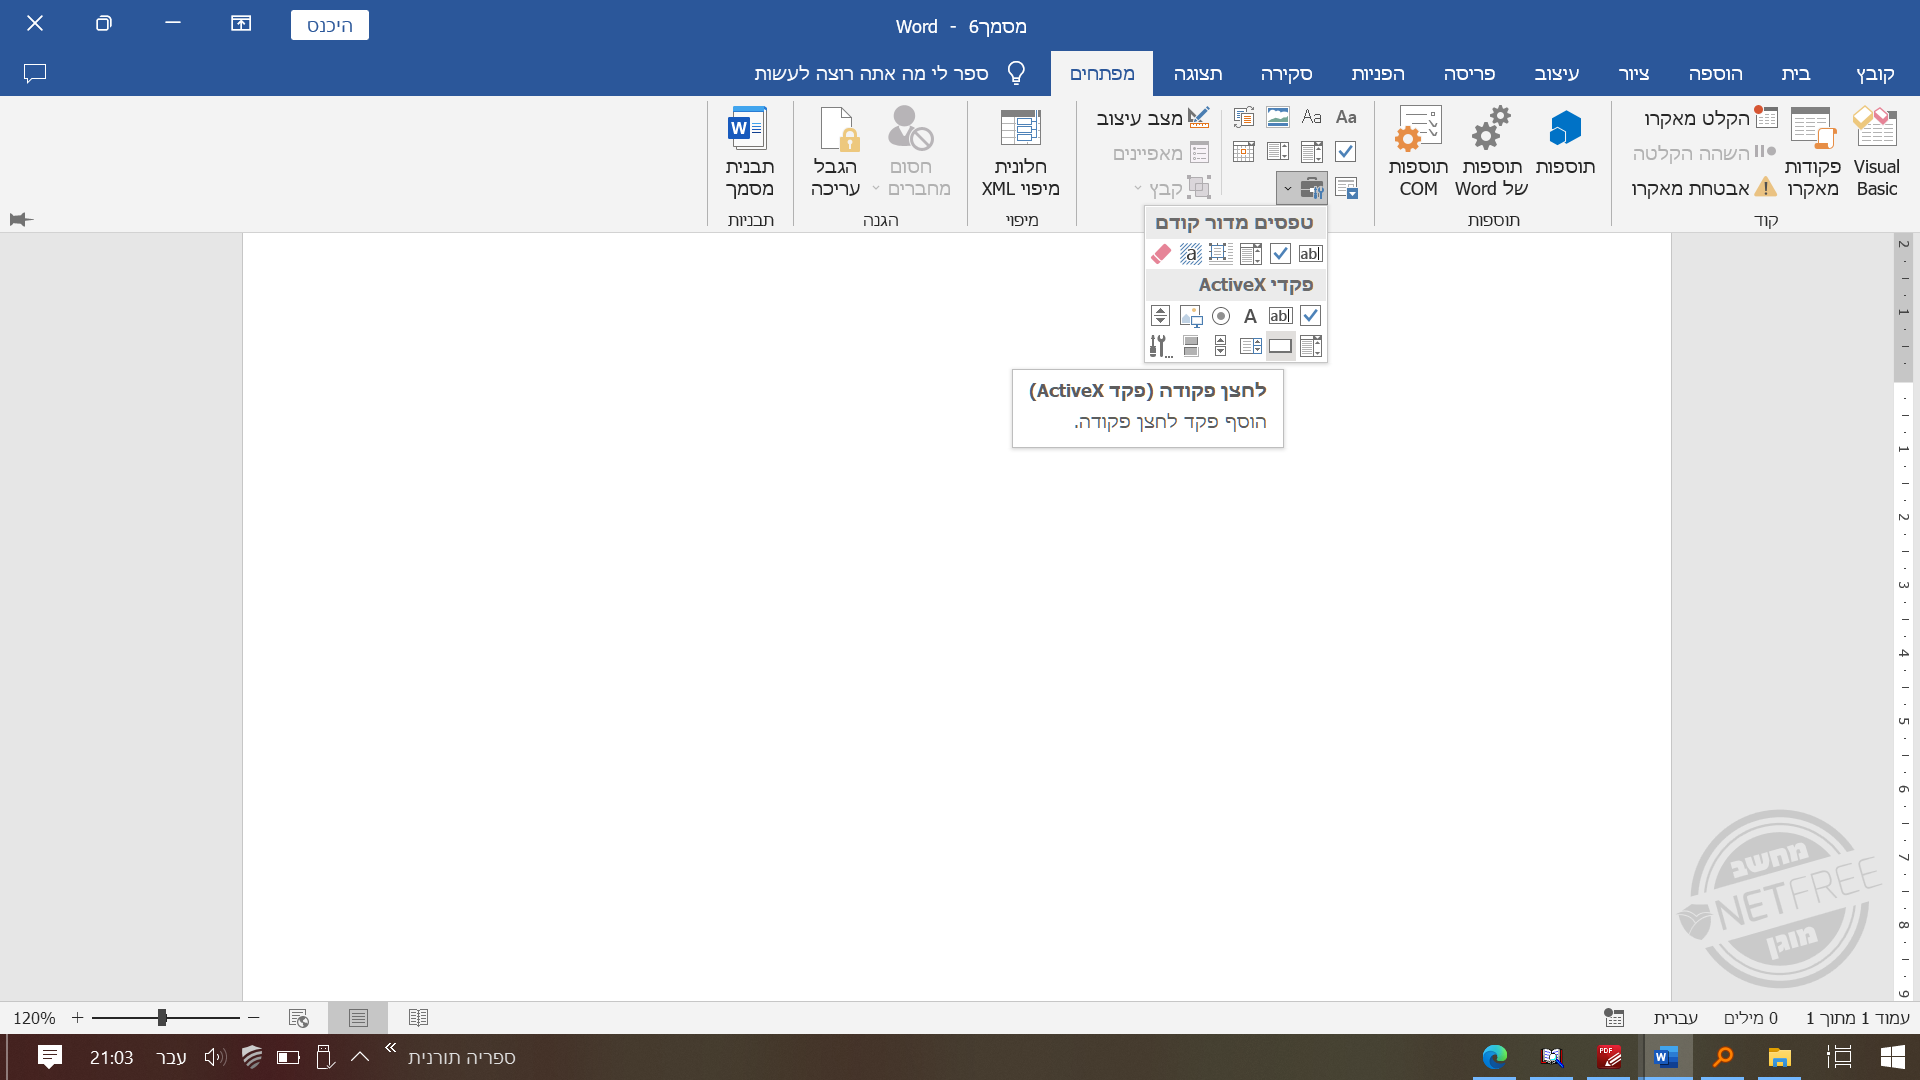The height and width of the screenshot is (1080, 1920).
Task: Open more ActiveX controls dialog
Action: pyautogui.click(x=1160, y=346)
